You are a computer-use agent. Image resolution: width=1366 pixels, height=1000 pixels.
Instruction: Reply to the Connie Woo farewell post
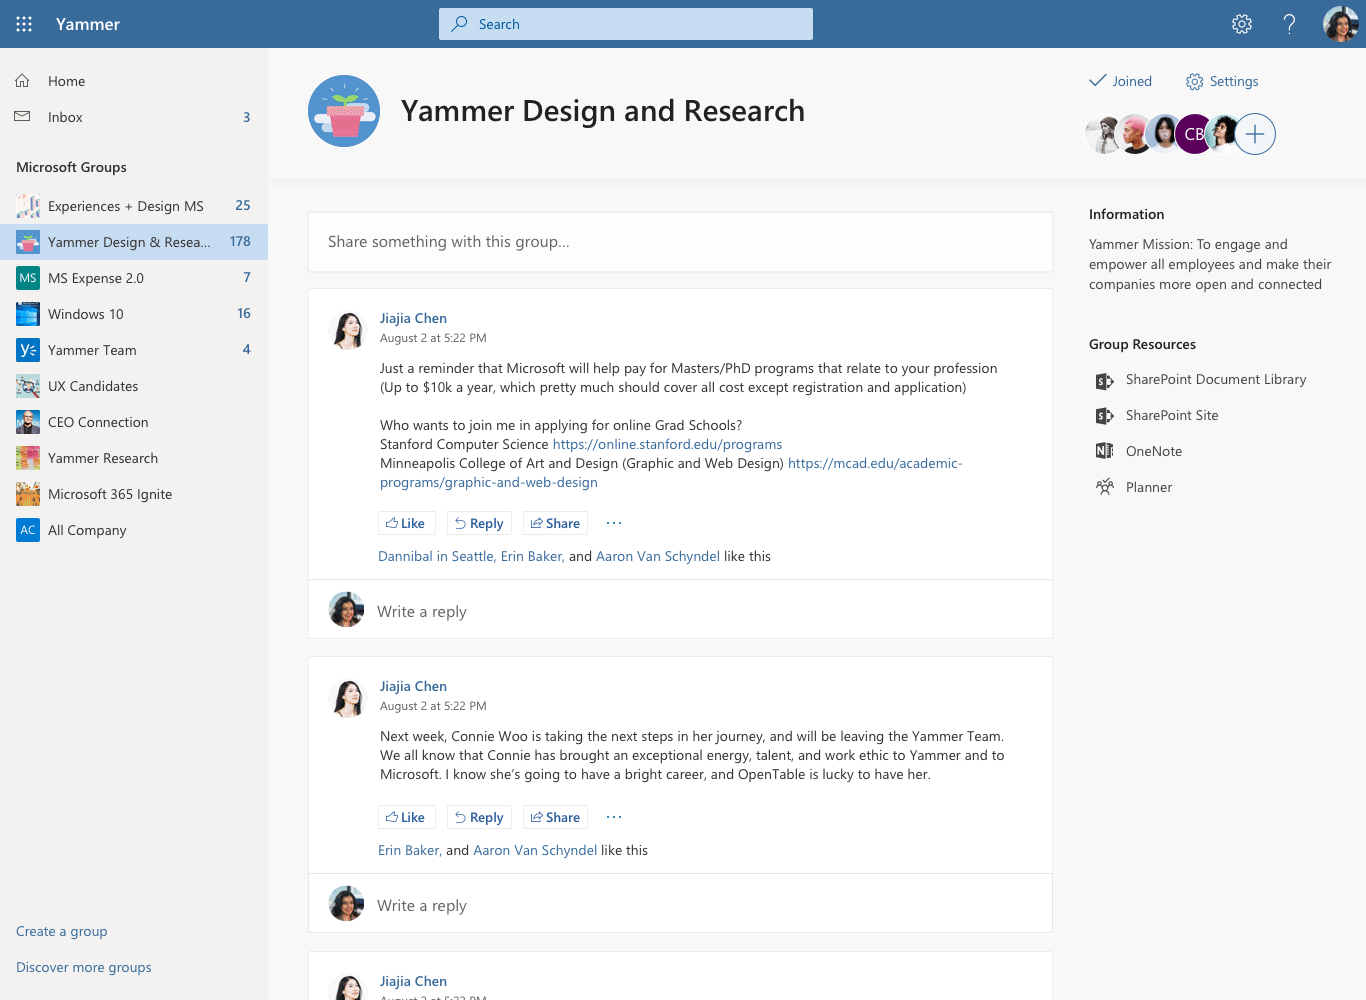[x=479, y=817]
